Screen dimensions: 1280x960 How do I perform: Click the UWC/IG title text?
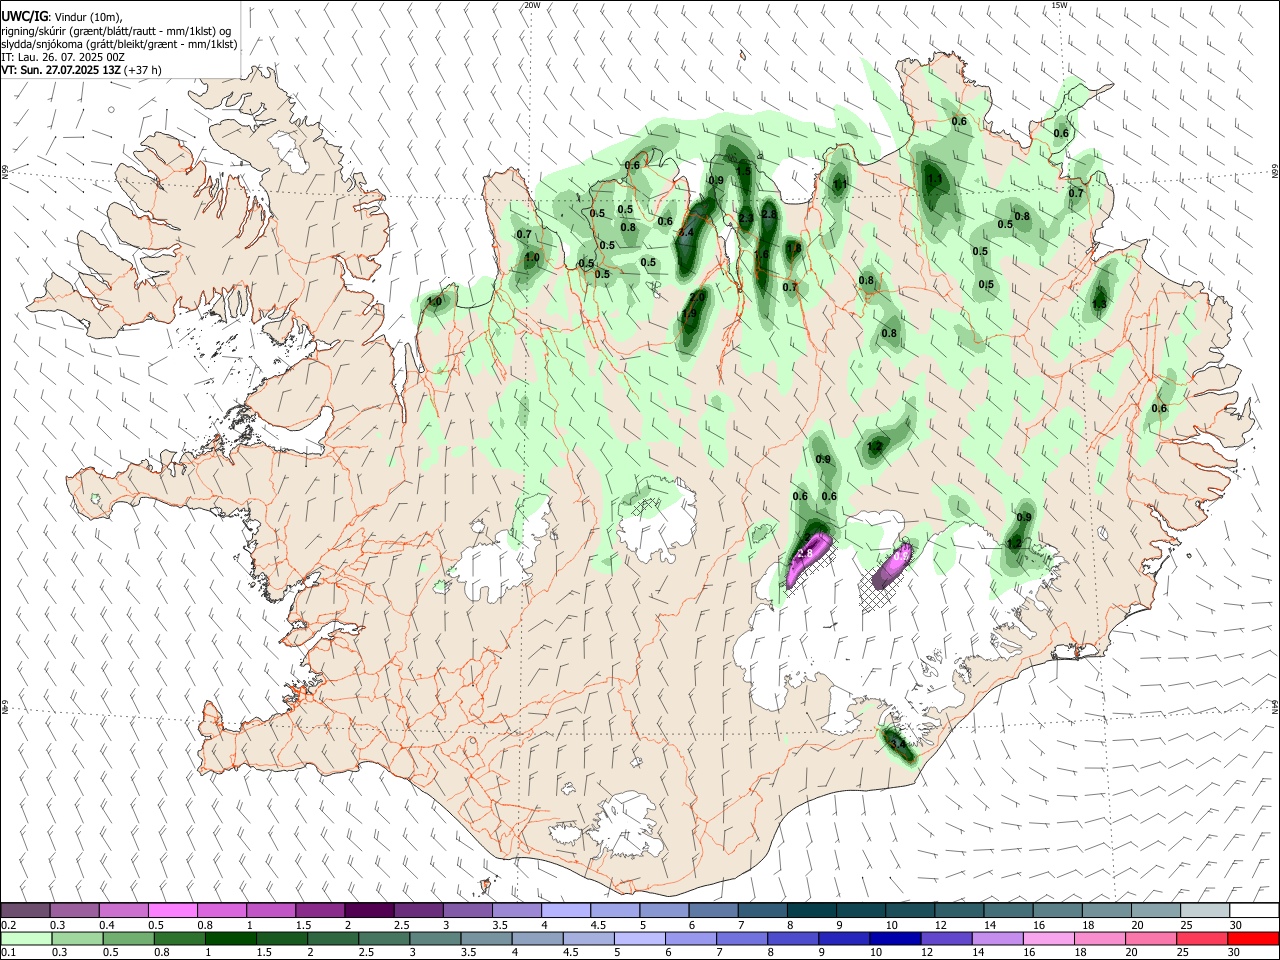(x=24, y=17)
